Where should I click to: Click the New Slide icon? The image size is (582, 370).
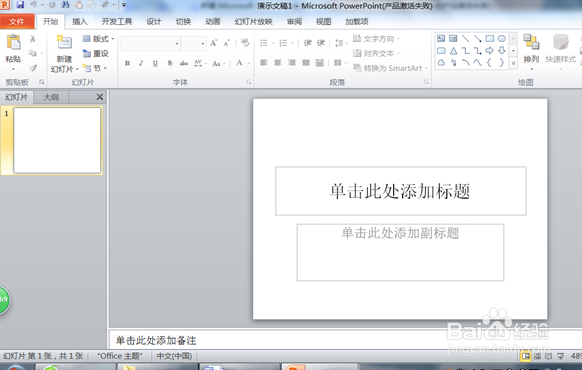coord(64,43)
